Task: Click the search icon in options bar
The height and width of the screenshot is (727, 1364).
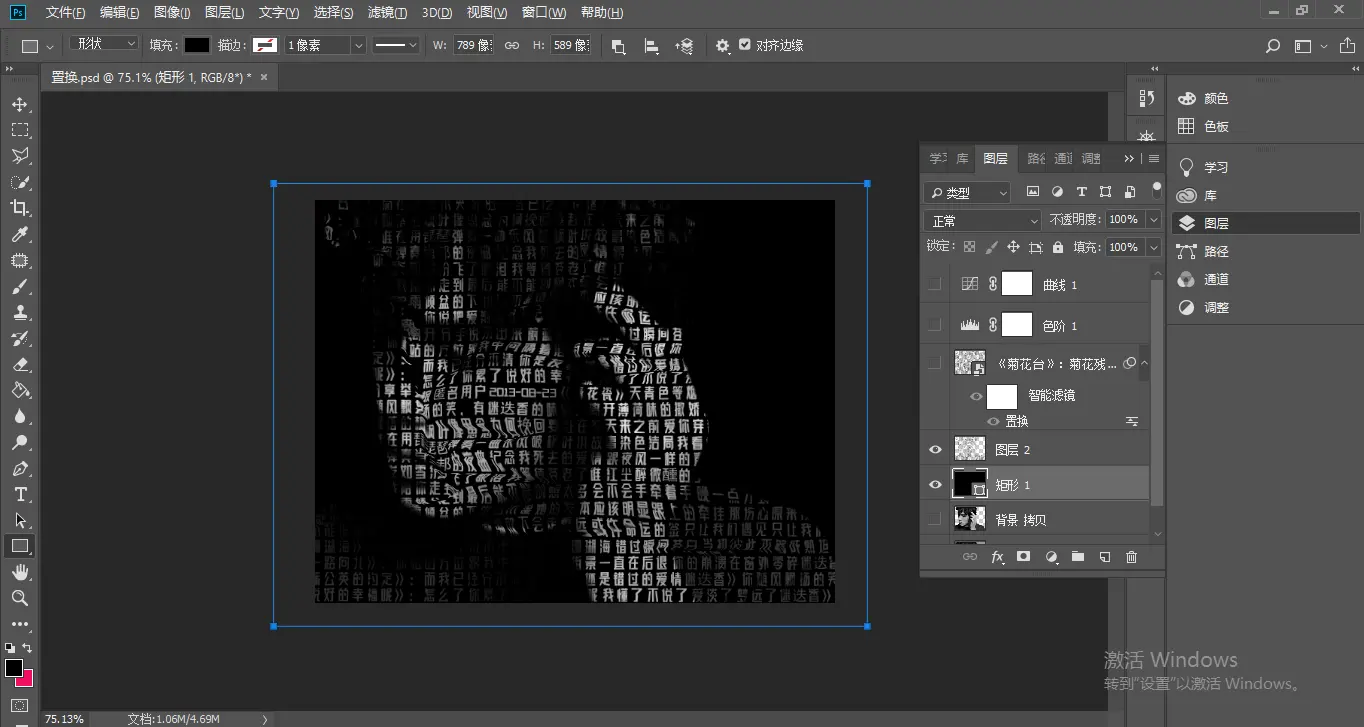Action: pyautogui.click(x=1272, y=46)
